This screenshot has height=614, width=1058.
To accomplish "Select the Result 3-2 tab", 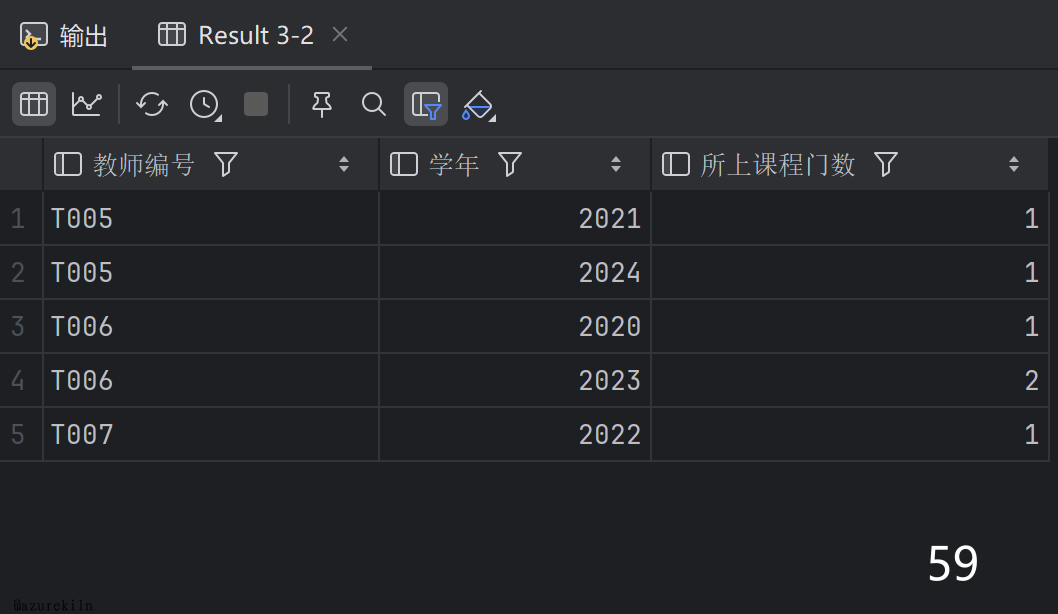I will pyautogui.click(x=254, y=36).
